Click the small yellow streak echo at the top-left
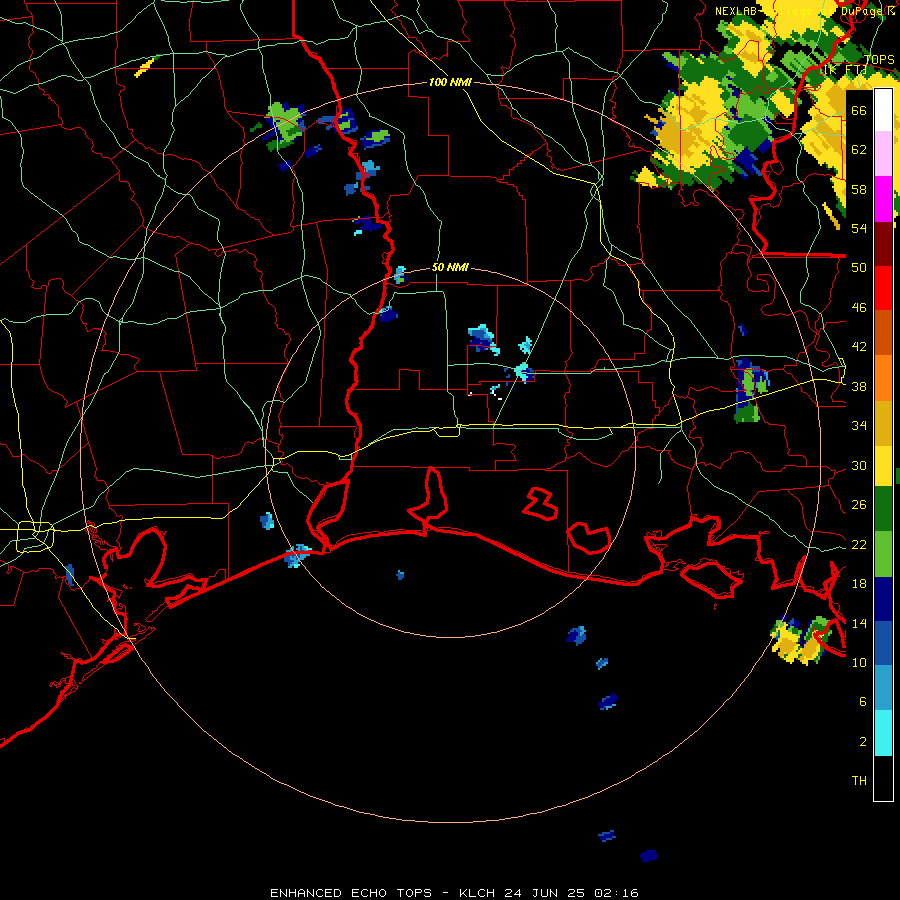The width and height of the screenshot is (900, 900). click(x=145, y=67)
